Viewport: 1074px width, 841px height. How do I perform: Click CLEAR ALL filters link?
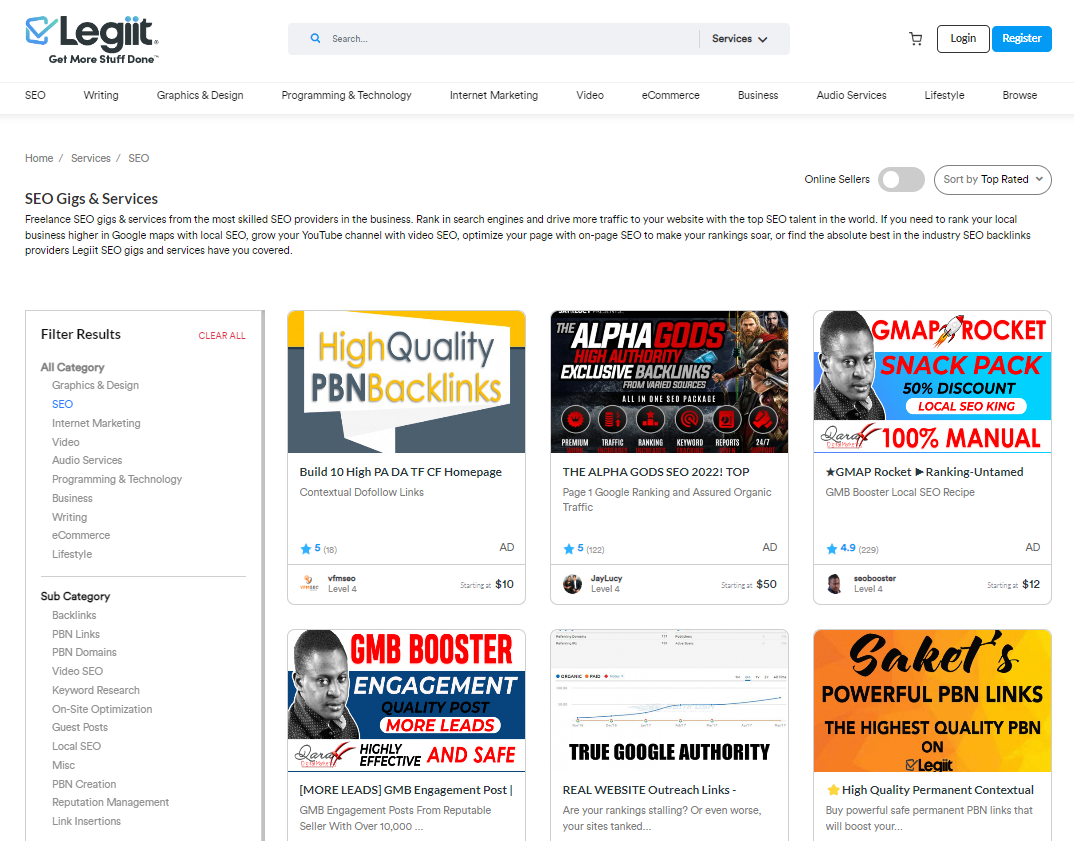(x=222, y=336)
